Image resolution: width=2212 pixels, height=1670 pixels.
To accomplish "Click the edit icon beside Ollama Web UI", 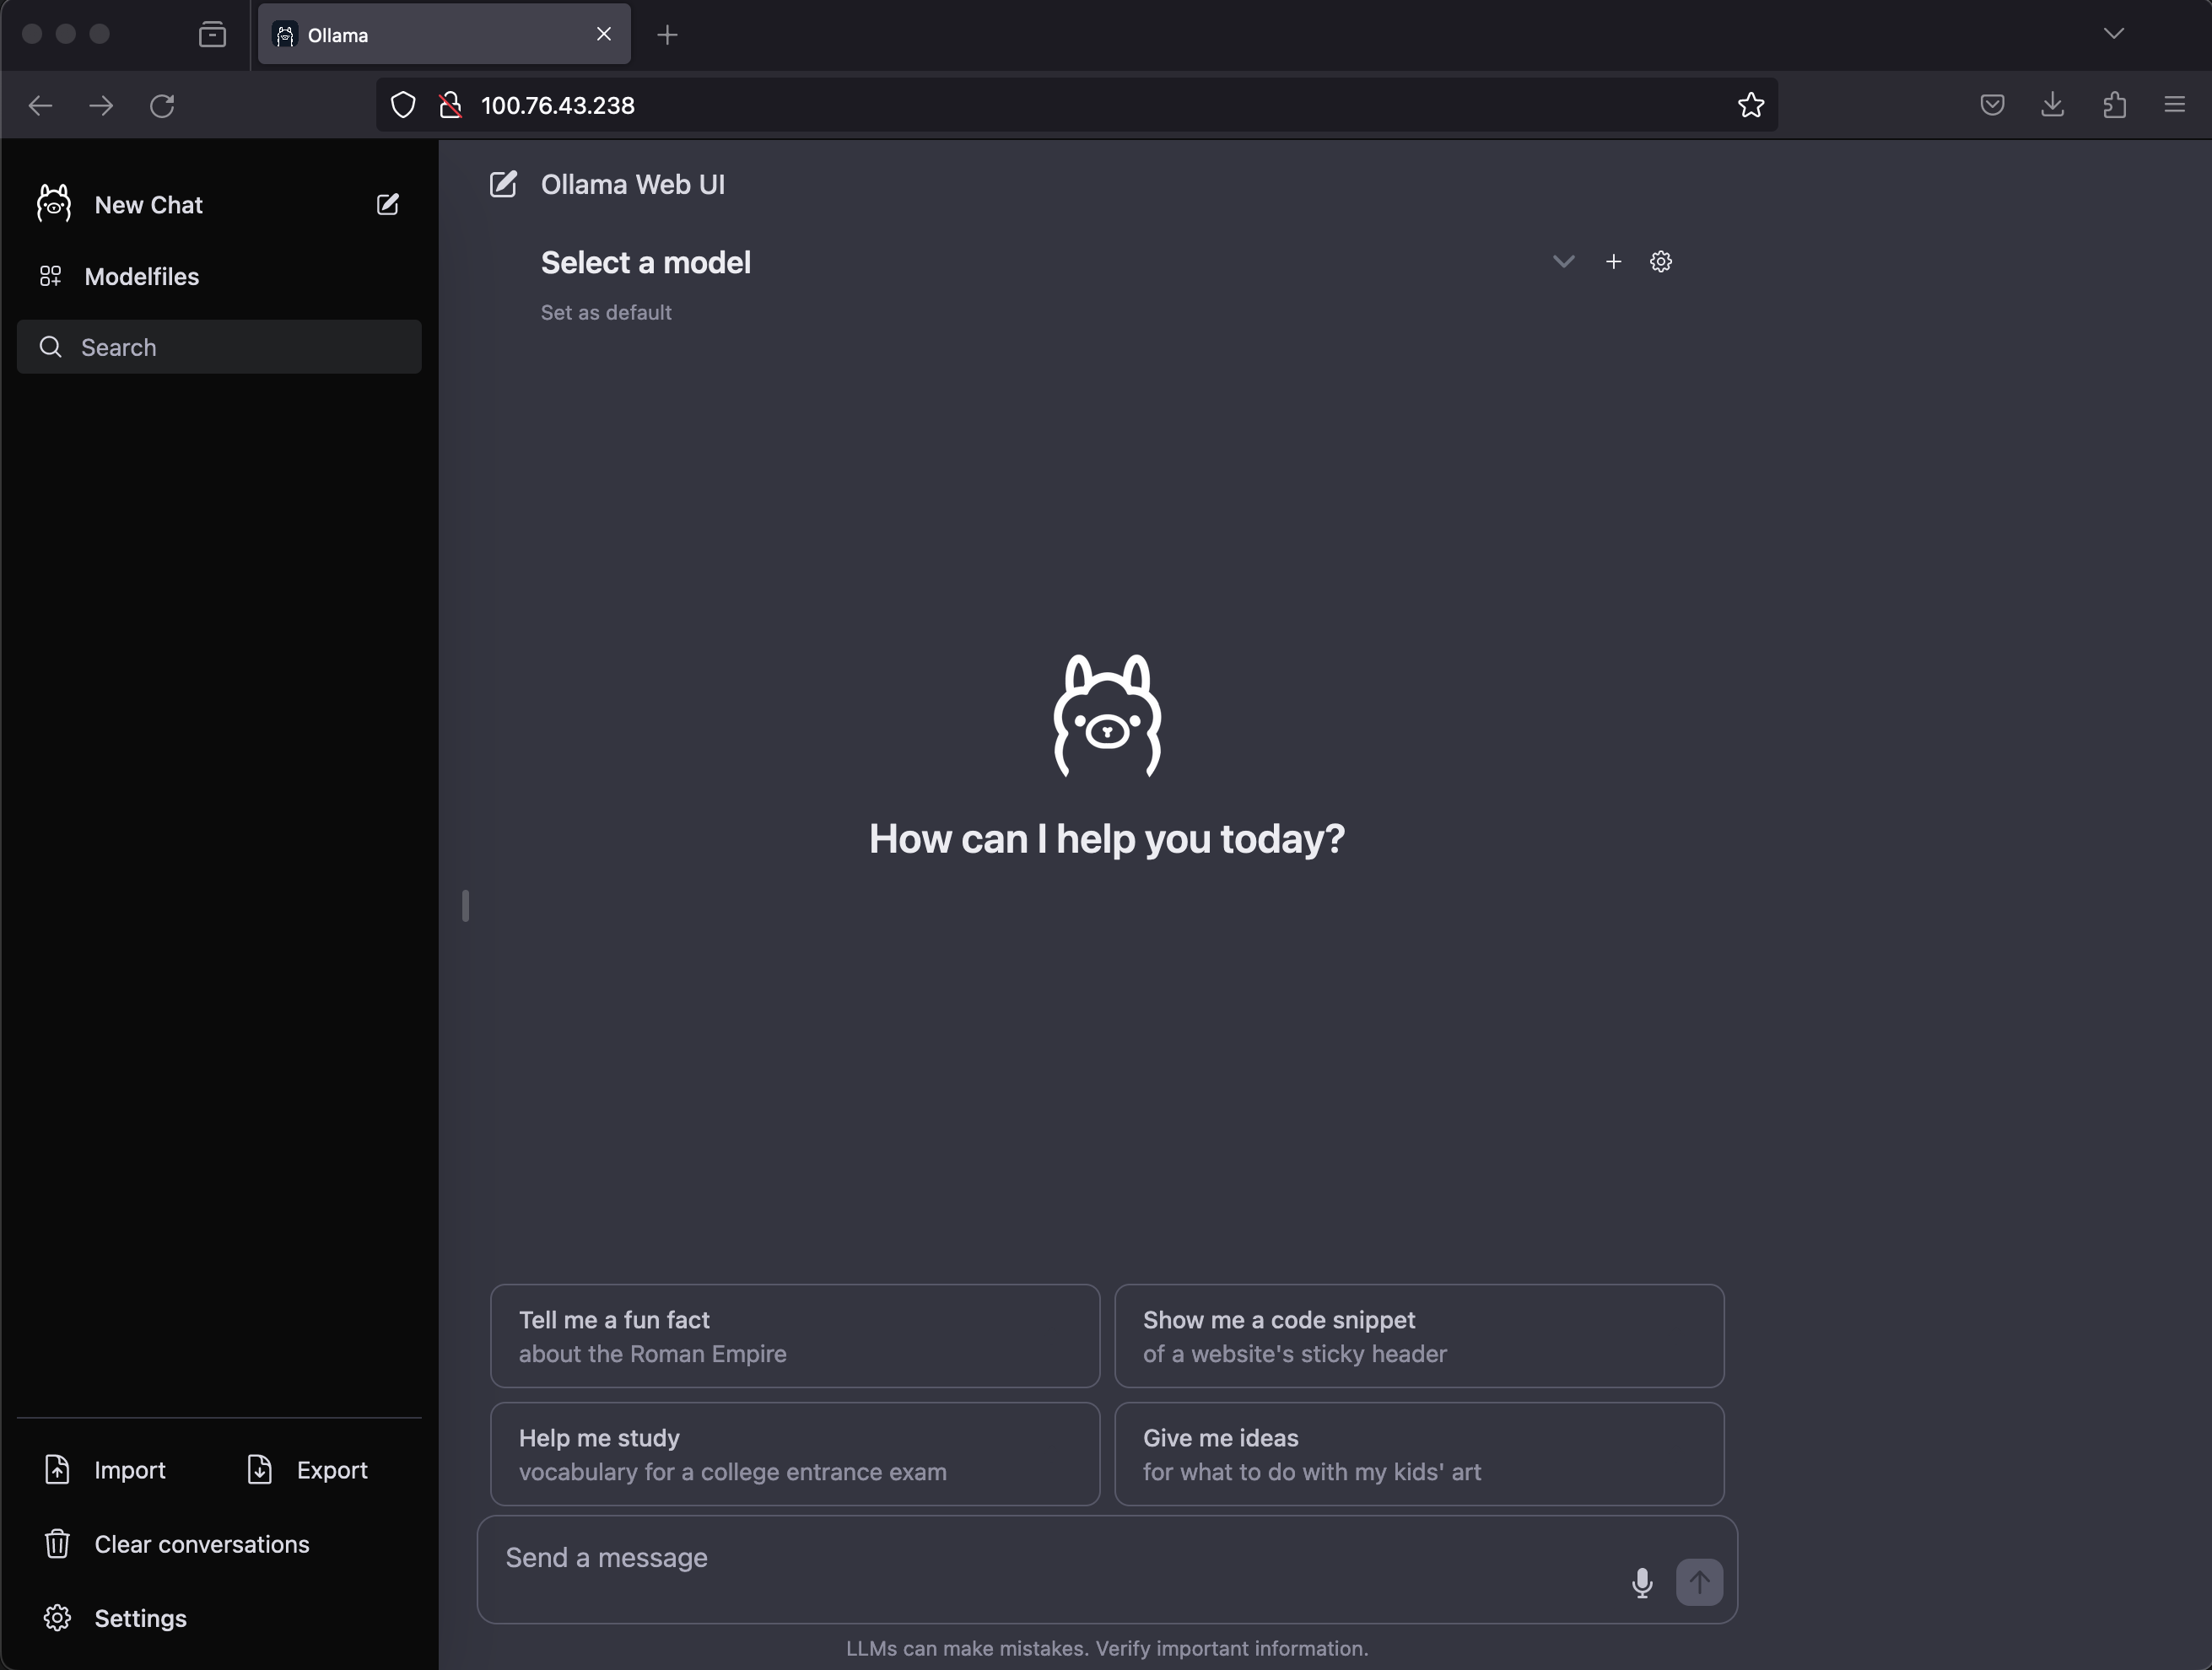I will click(503, 184).
